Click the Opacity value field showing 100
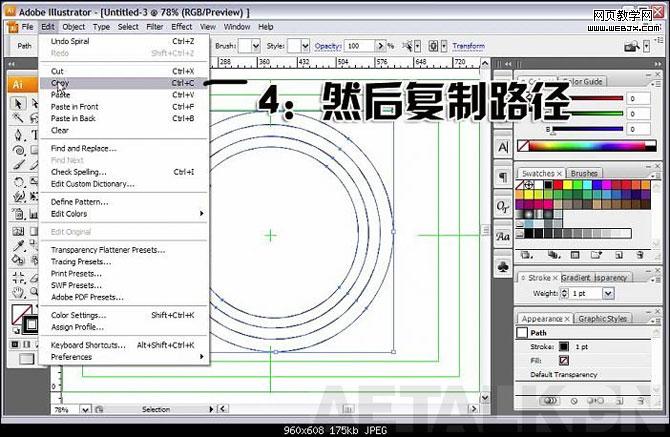 tap(360, 46)
